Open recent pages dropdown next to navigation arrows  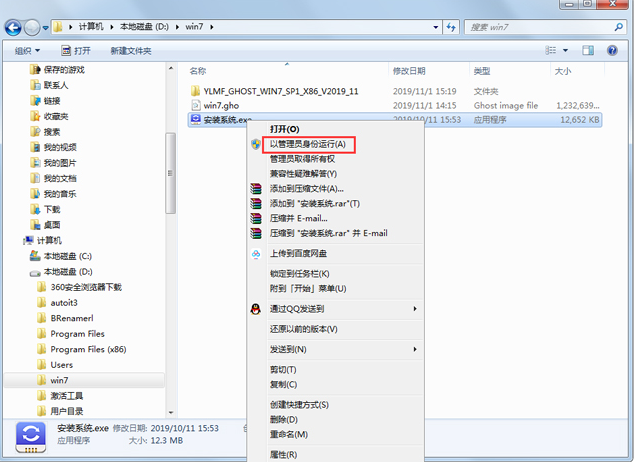tap(45, 28)
